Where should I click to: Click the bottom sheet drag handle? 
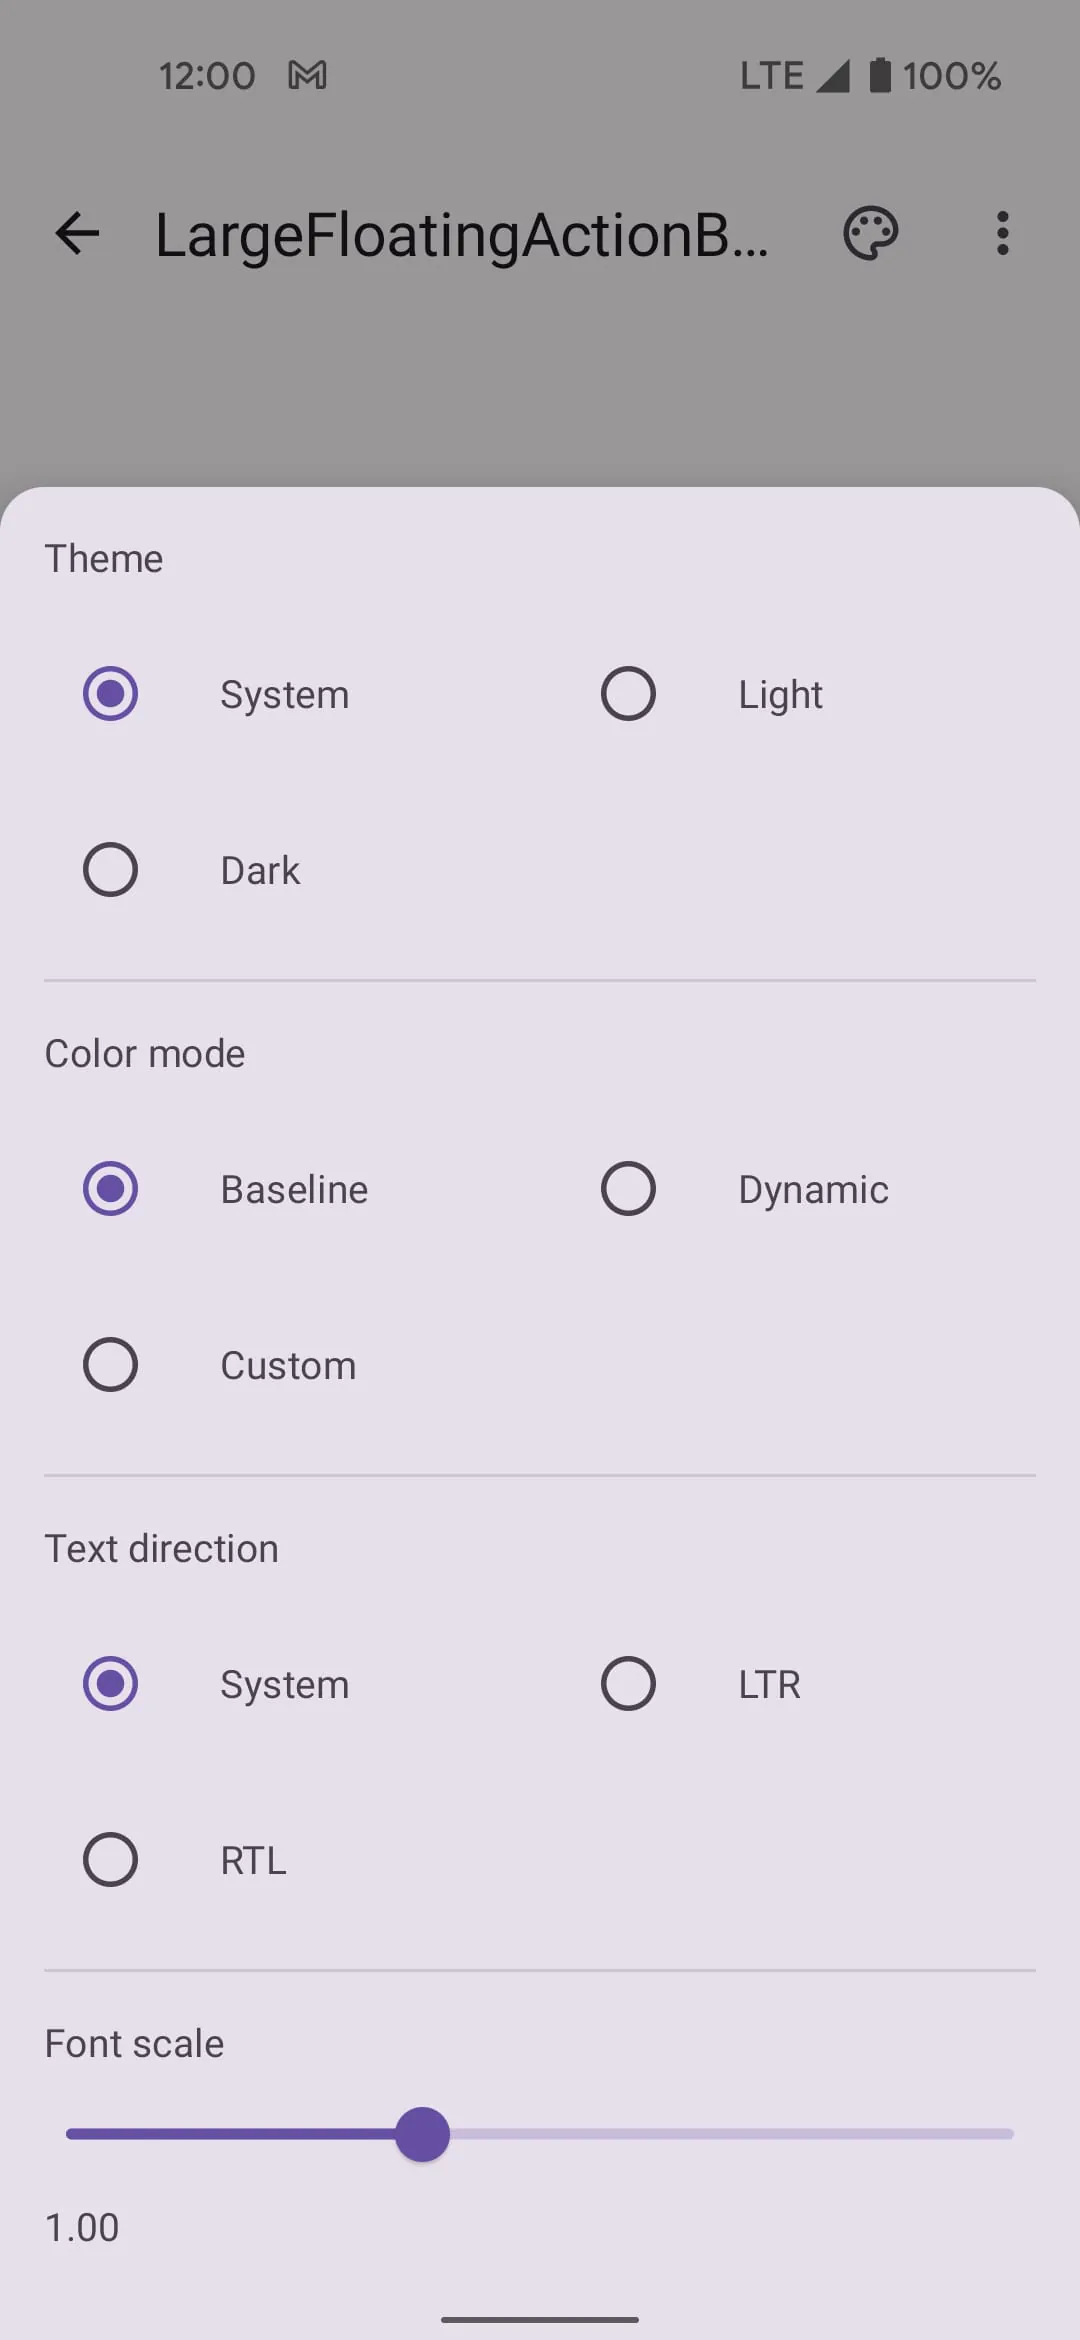pos(540,2317)
